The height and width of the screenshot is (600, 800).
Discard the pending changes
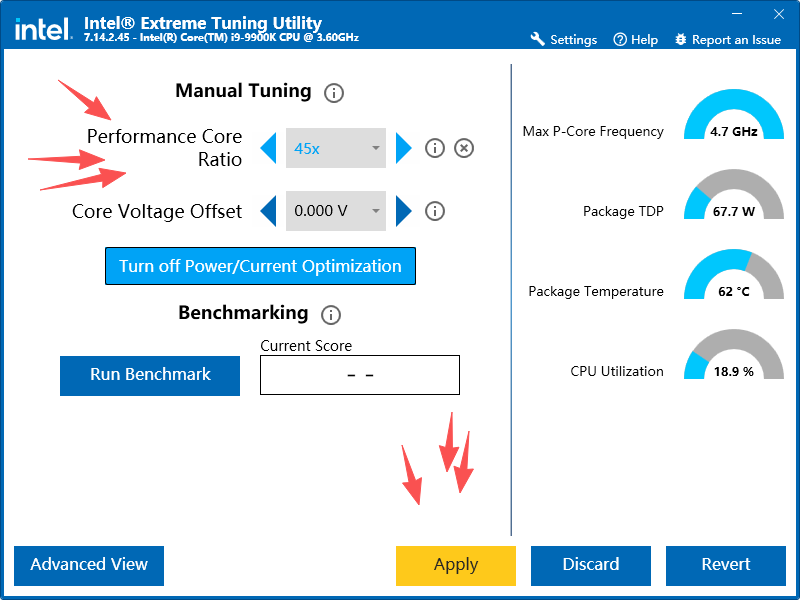[591, 565]
